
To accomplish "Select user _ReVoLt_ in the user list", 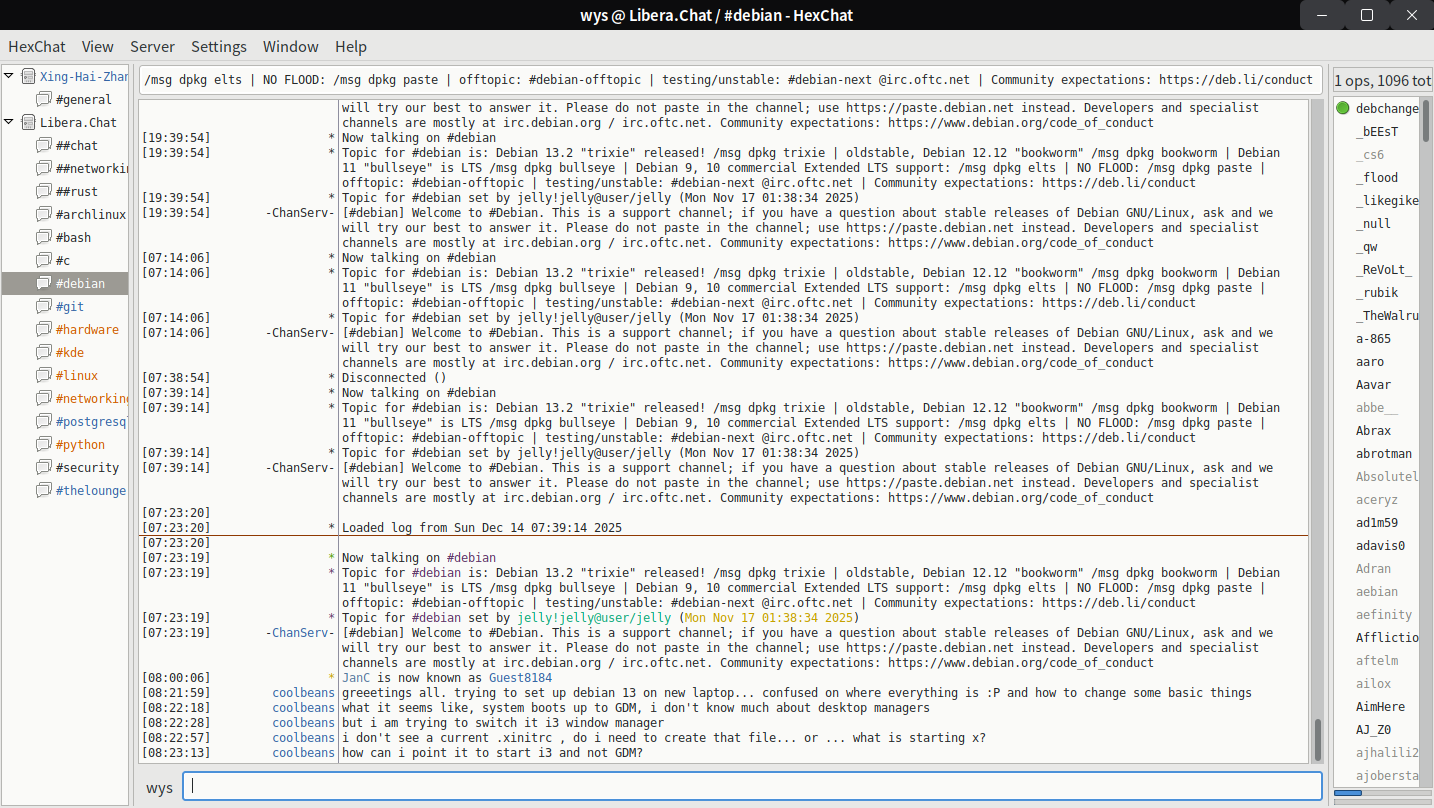I will [1384, 269].
